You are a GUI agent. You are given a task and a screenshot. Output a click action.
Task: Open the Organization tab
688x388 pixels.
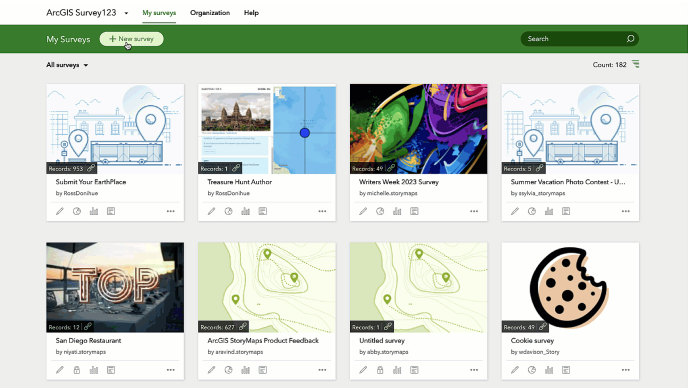point(210,13)
